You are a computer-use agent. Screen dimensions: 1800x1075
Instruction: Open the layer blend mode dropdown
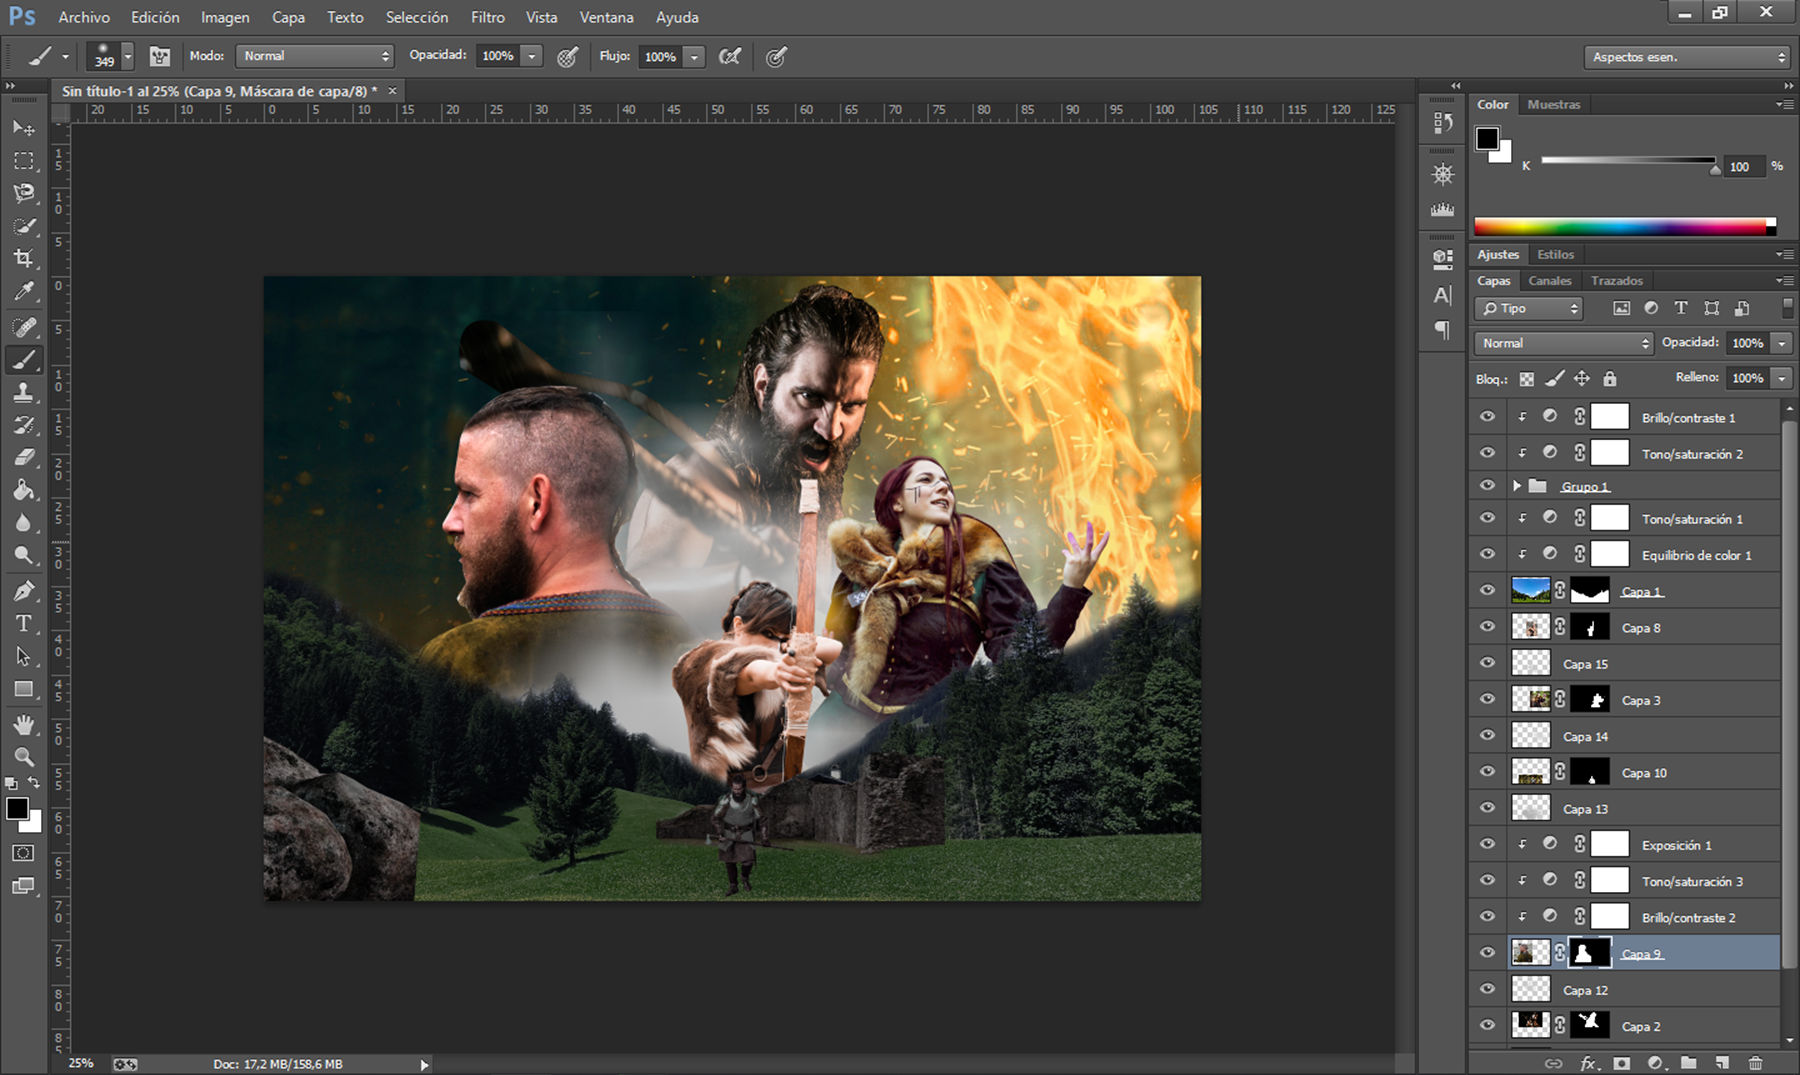pyautogui.click(x=1563, y=343)
